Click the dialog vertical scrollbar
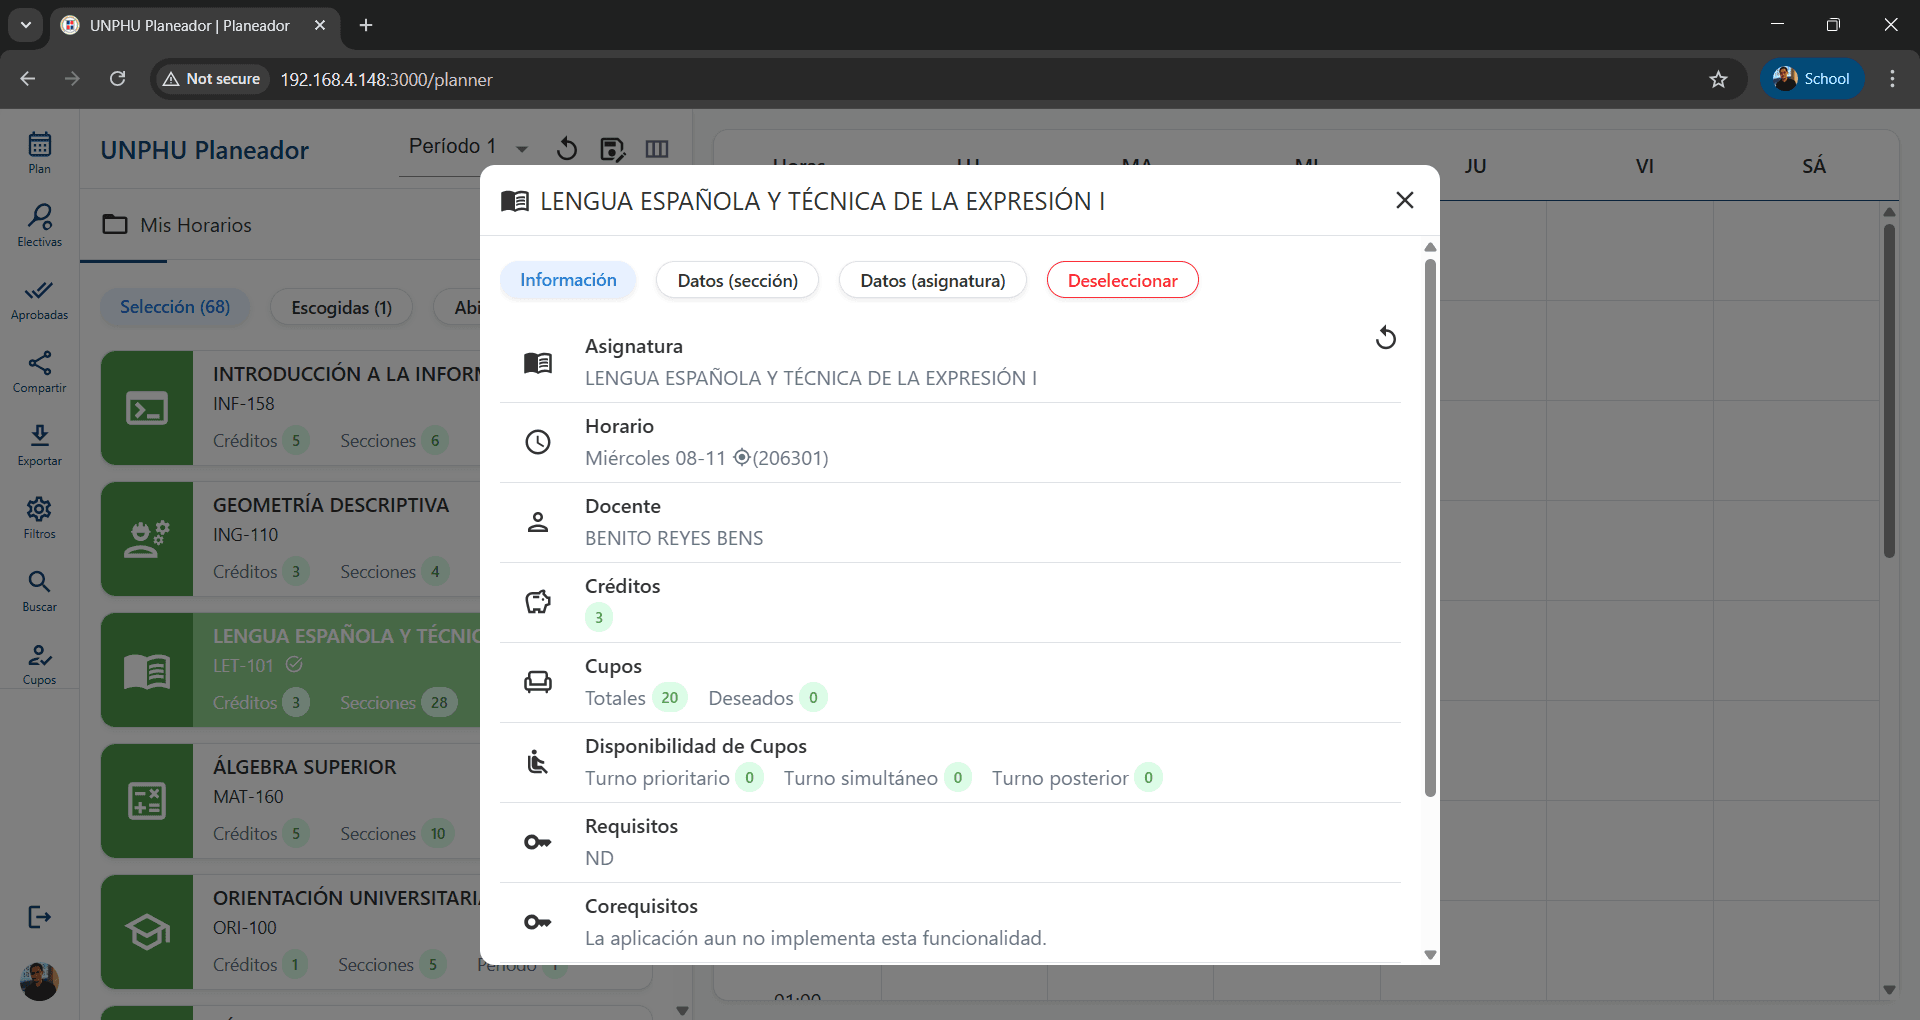This screenshot has height=1020, width=1920. (1430, 528)
